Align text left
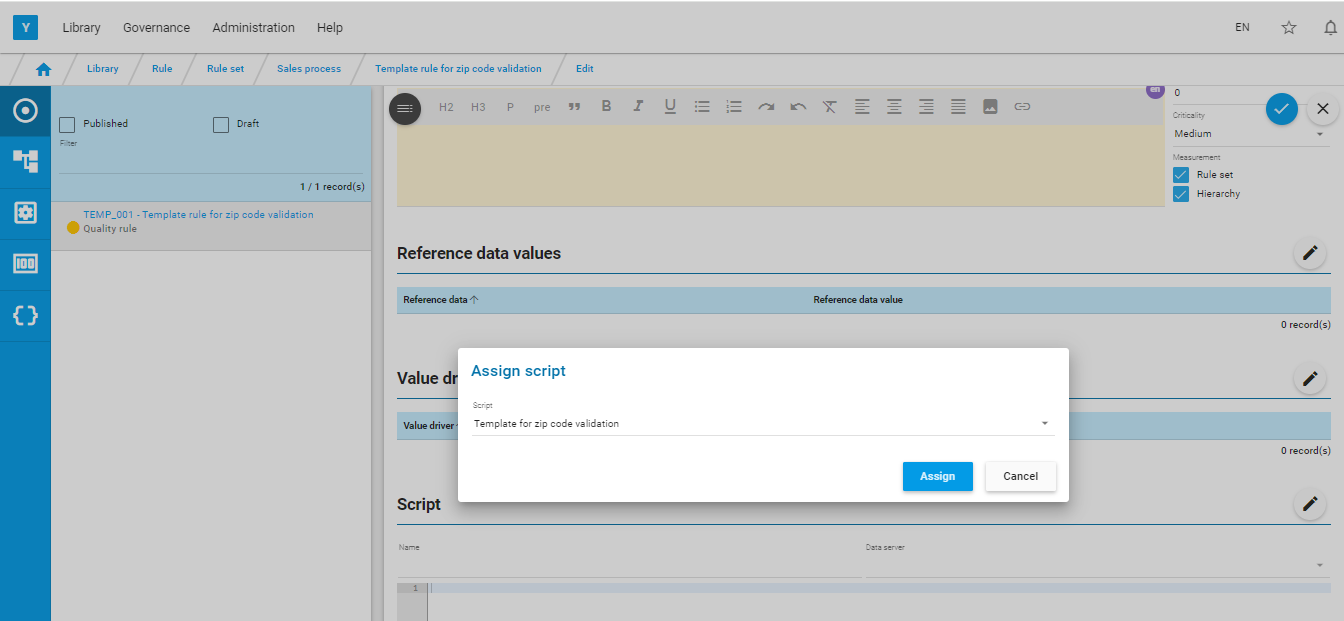Image resolution: width=1344 pixels, height=621 pixels. (x=862, y=106)
